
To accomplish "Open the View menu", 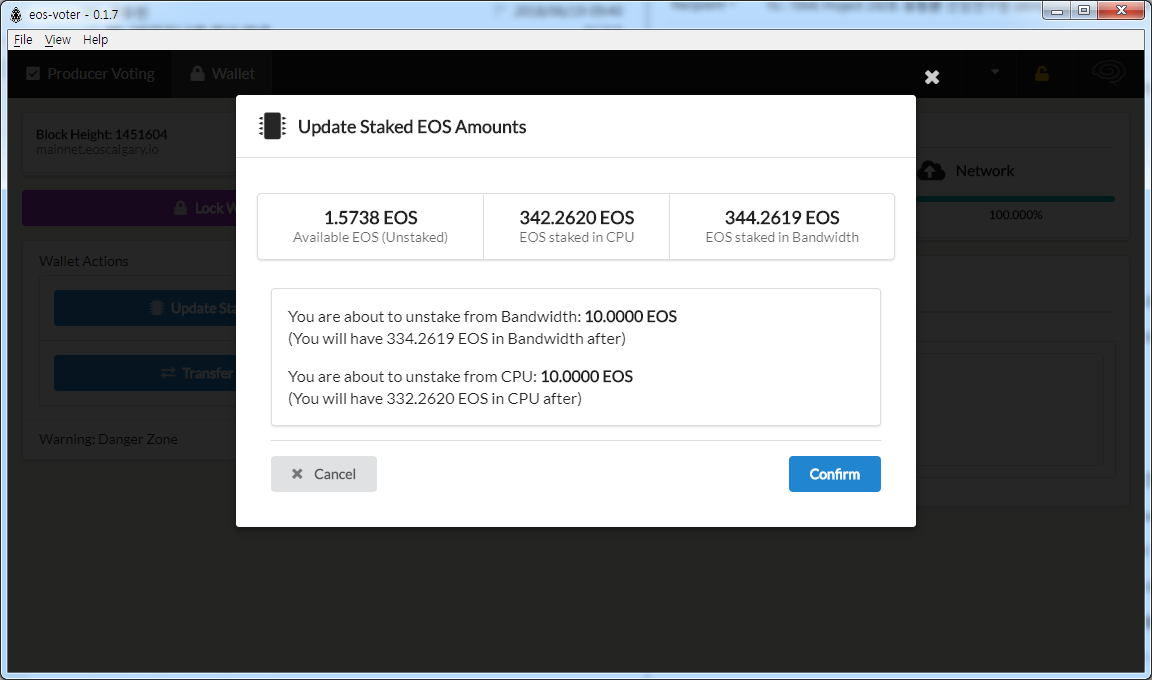I will coord(57,40).
